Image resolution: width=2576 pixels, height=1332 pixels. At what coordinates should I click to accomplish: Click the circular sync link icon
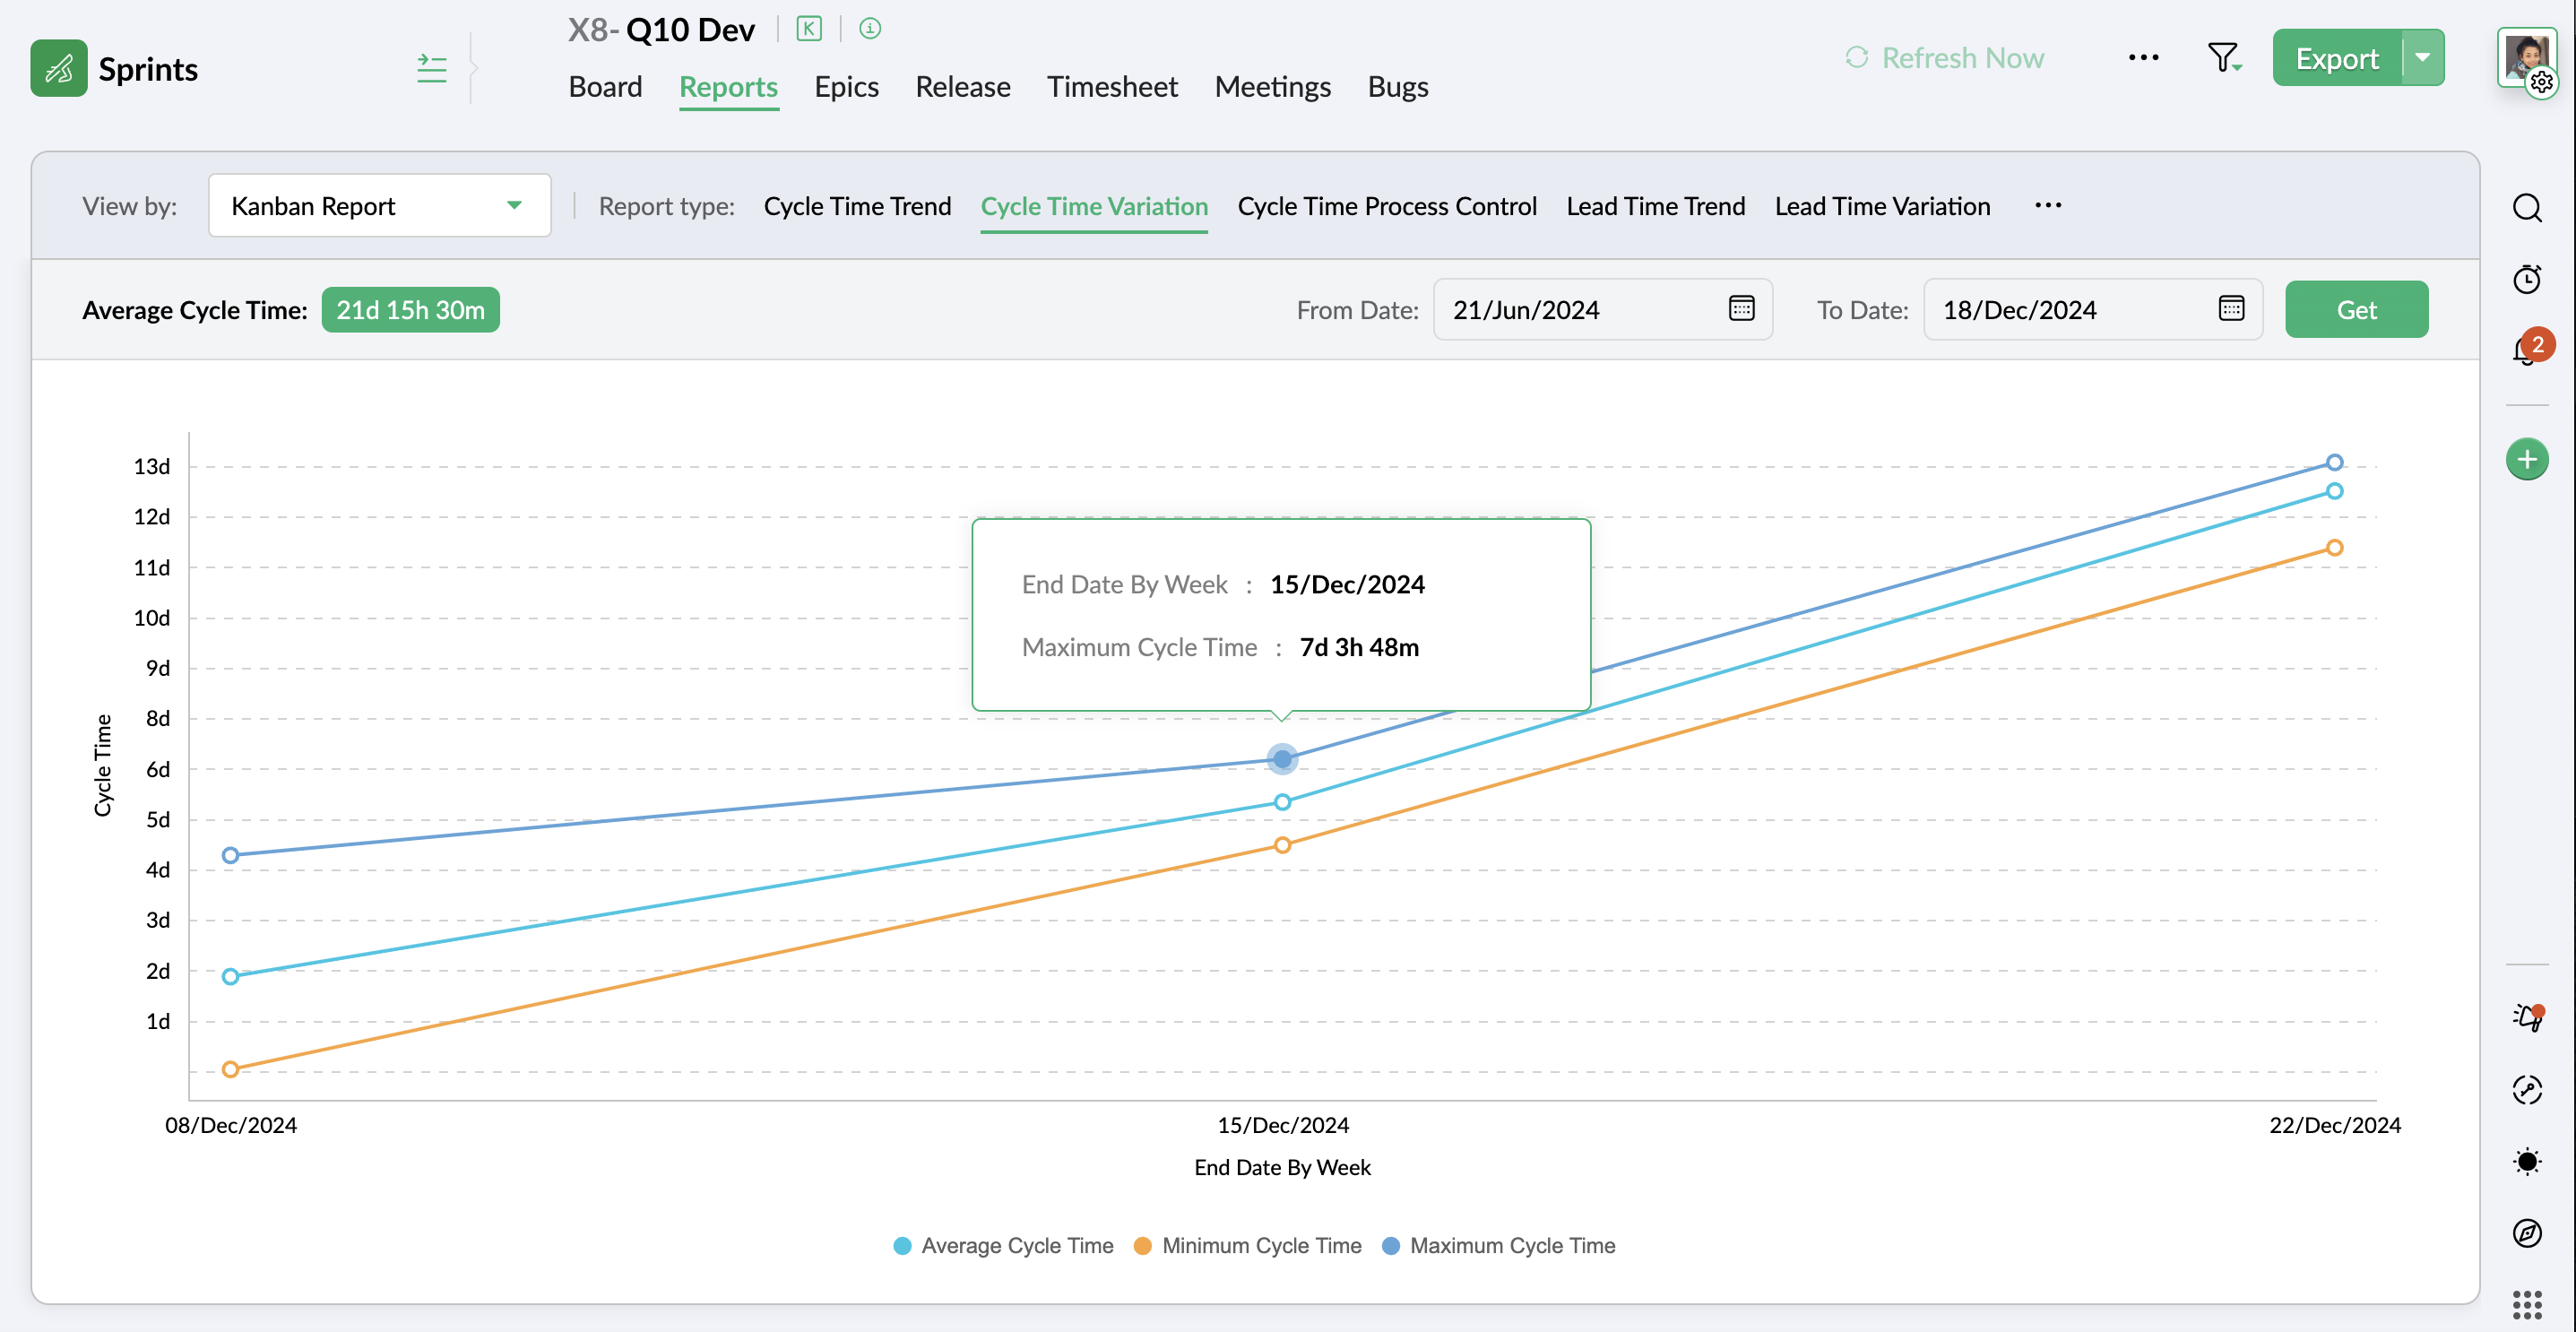pos(2527,1090)
